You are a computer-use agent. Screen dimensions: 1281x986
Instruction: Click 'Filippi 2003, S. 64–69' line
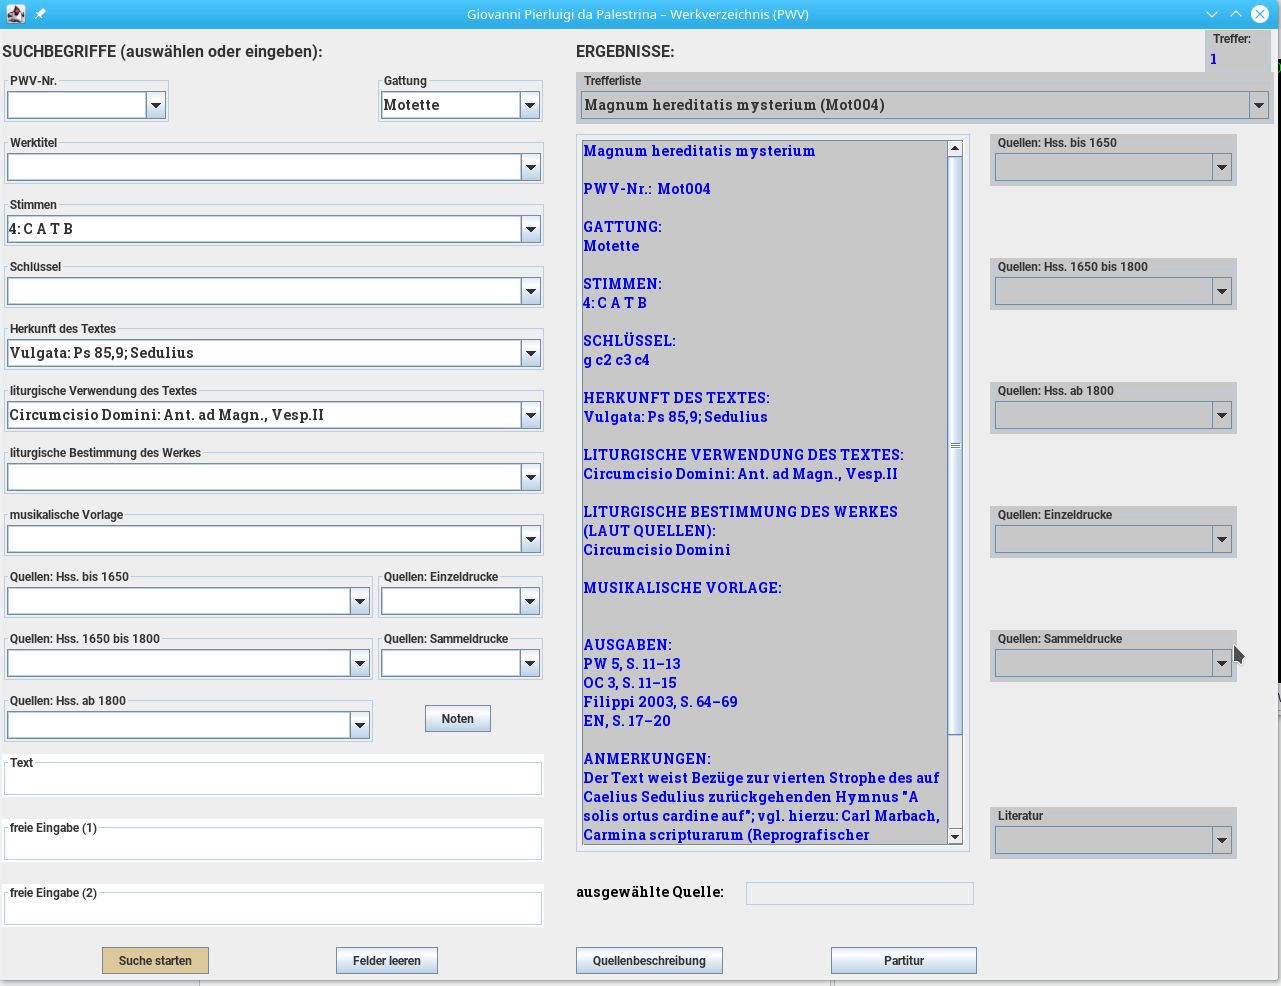pyautogui.click(x=661, y=702)
